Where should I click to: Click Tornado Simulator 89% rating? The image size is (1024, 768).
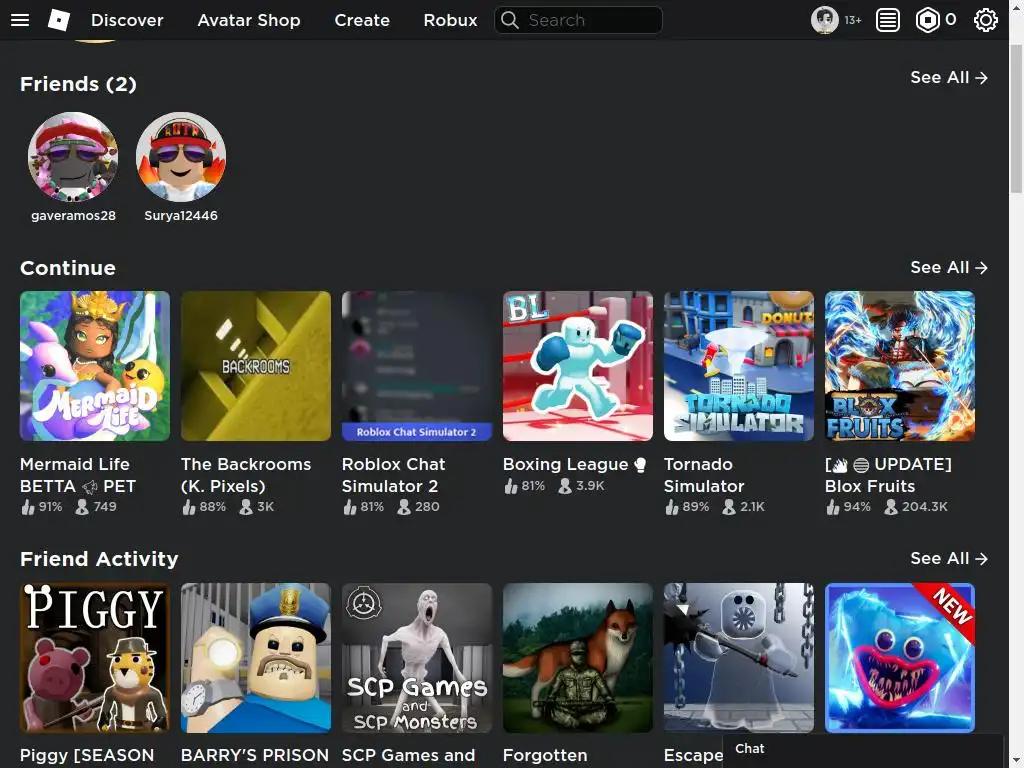(687, 507)
